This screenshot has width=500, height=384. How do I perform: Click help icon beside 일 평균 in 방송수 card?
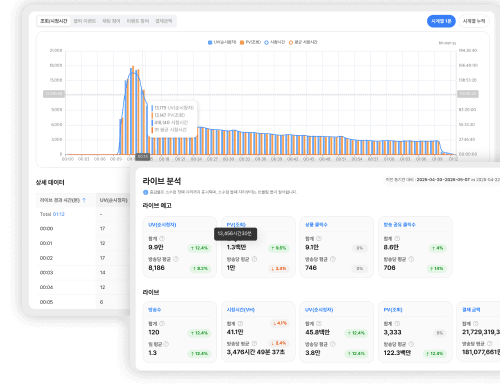[x=166, y=344]
